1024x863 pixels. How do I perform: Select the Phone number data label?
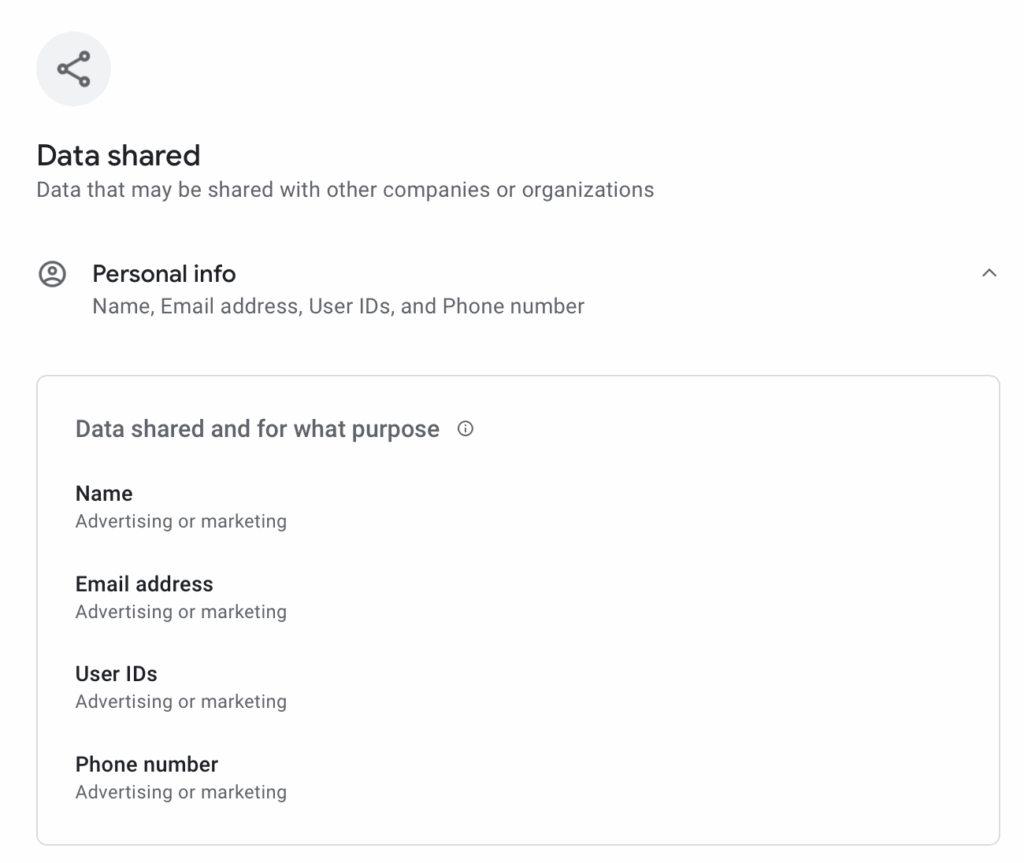(x=146, y=764)
